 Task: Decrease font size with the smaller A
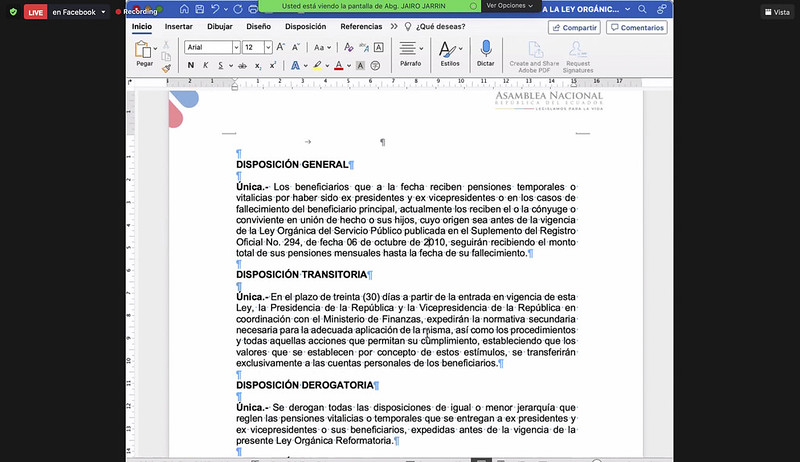(296, 47)
